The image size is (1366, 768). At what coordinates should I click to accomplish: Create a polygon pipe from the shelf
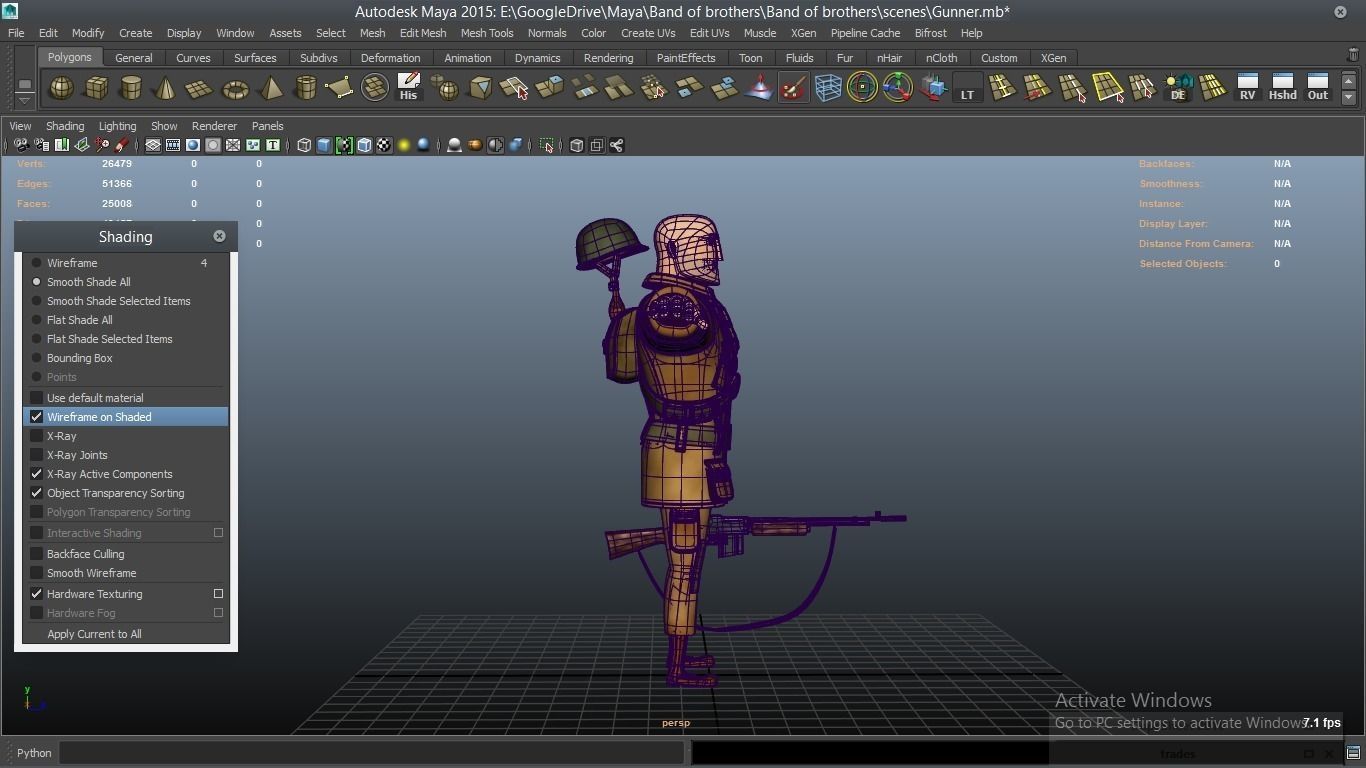[305, 88]
